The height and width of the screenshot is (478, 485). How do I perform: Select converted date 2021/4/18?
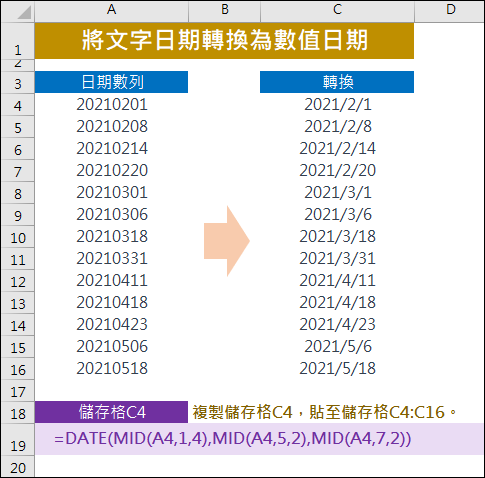[337, 303]
